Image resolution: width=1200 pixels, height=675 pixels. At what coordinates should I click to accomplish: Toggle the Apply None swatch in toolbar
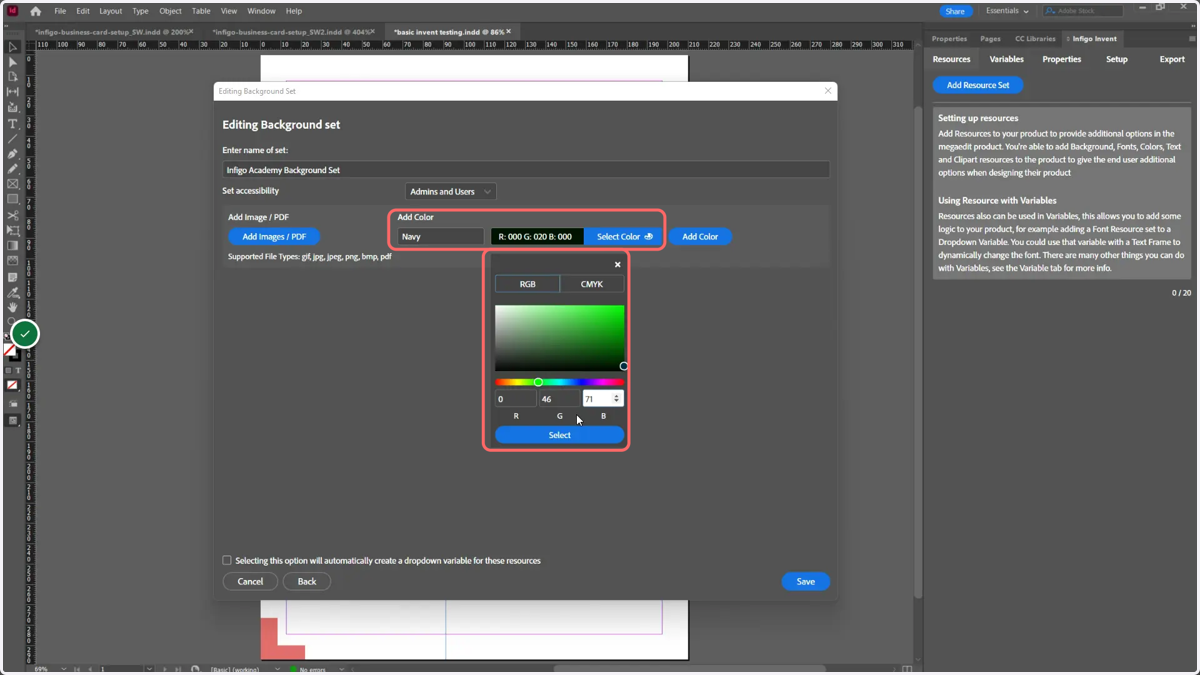click(x=13, y=385)
